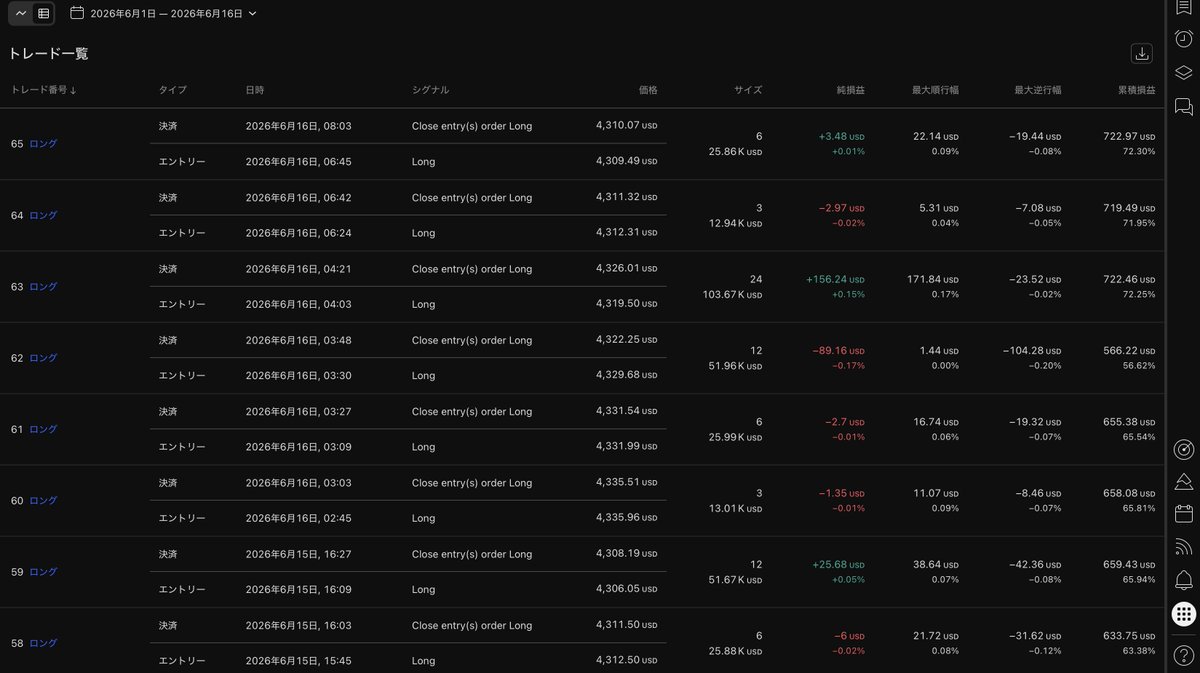Open the news feed broadcast icon

(1183, 547)
